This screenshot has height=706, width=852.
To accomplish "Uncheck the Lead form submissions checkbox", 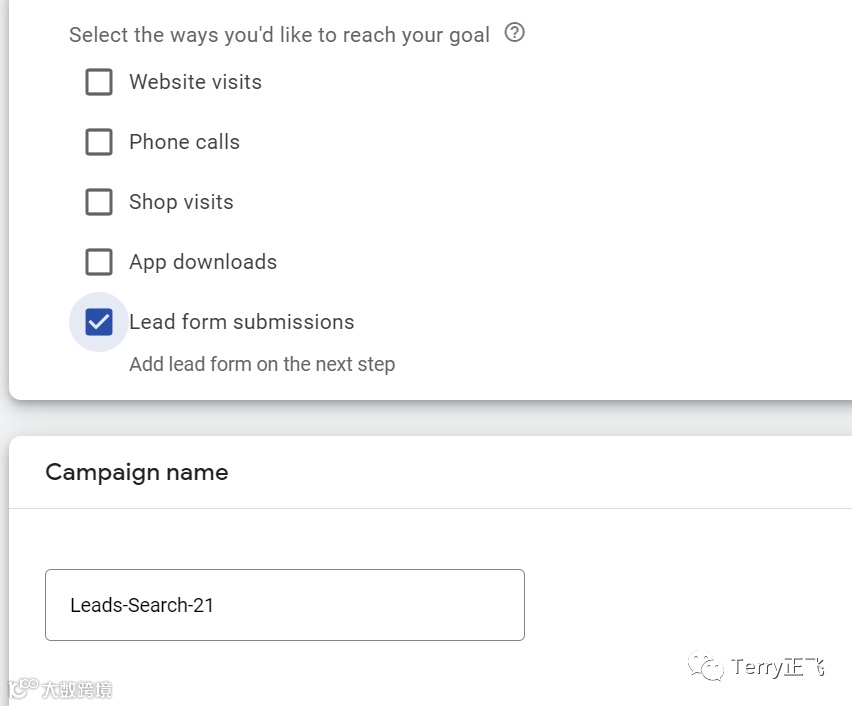I will coord(99,322).
